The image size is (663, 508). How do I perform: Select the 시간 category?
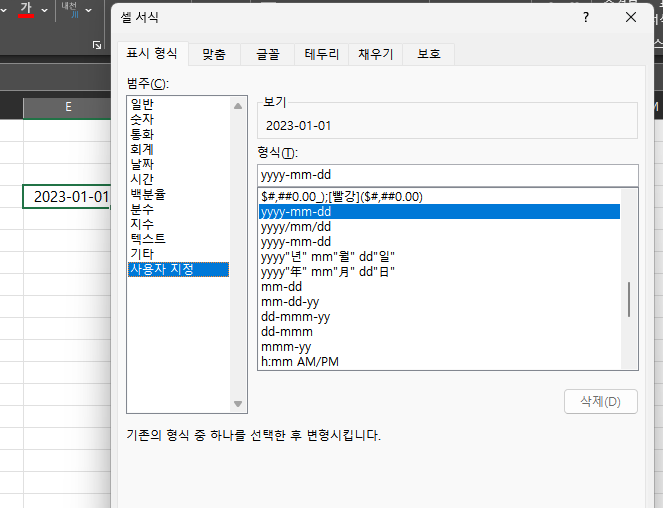click(x=179, y=179)
